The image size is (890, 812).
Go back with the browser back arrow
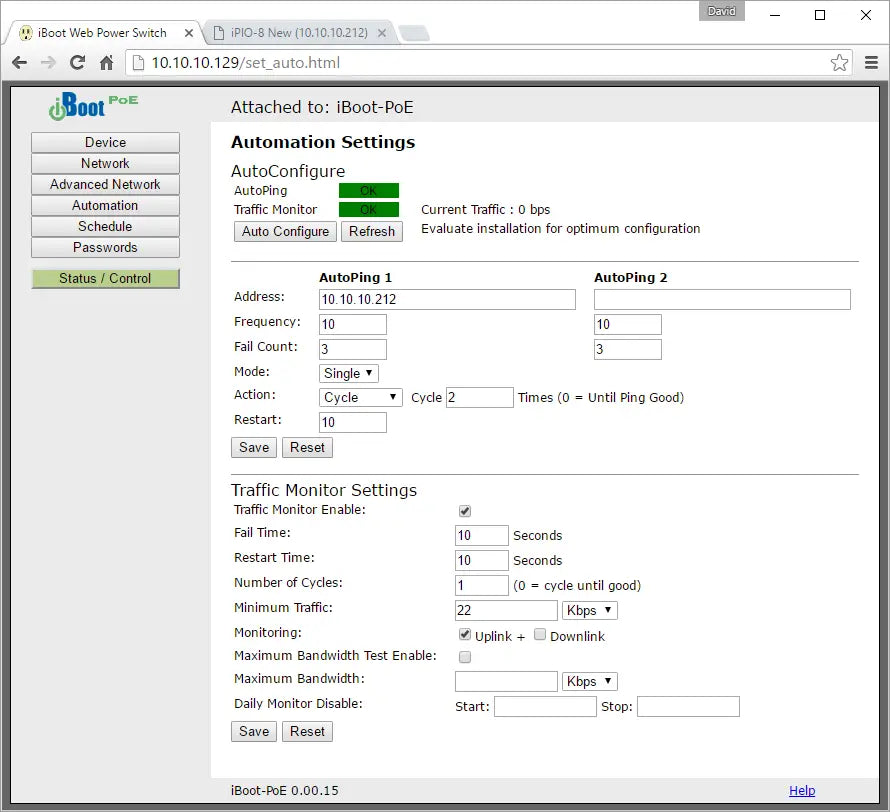(x=19, y=62)
